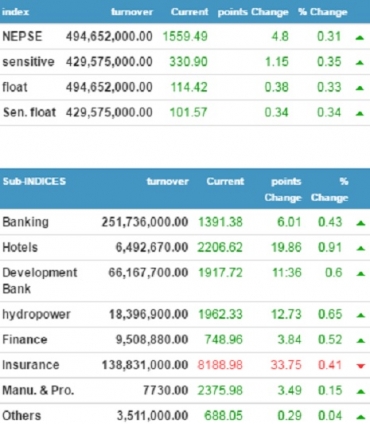Click the red down arrow for Insurance
Screen dimensions: 370x424
[361, 366]
